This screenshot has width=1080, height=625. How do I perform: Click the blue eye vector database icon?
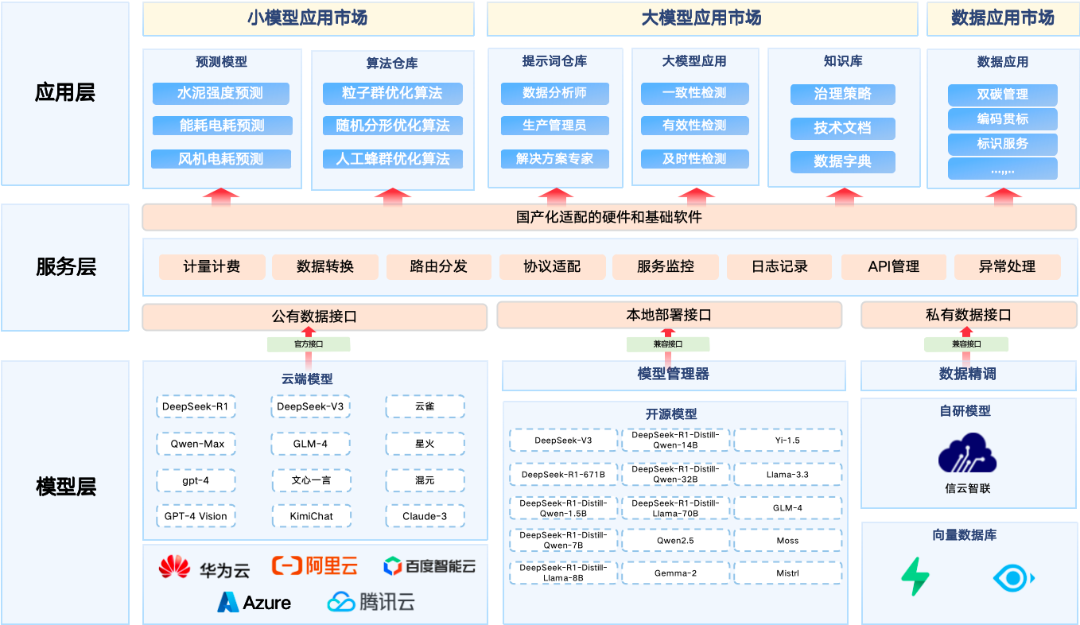1013,578
